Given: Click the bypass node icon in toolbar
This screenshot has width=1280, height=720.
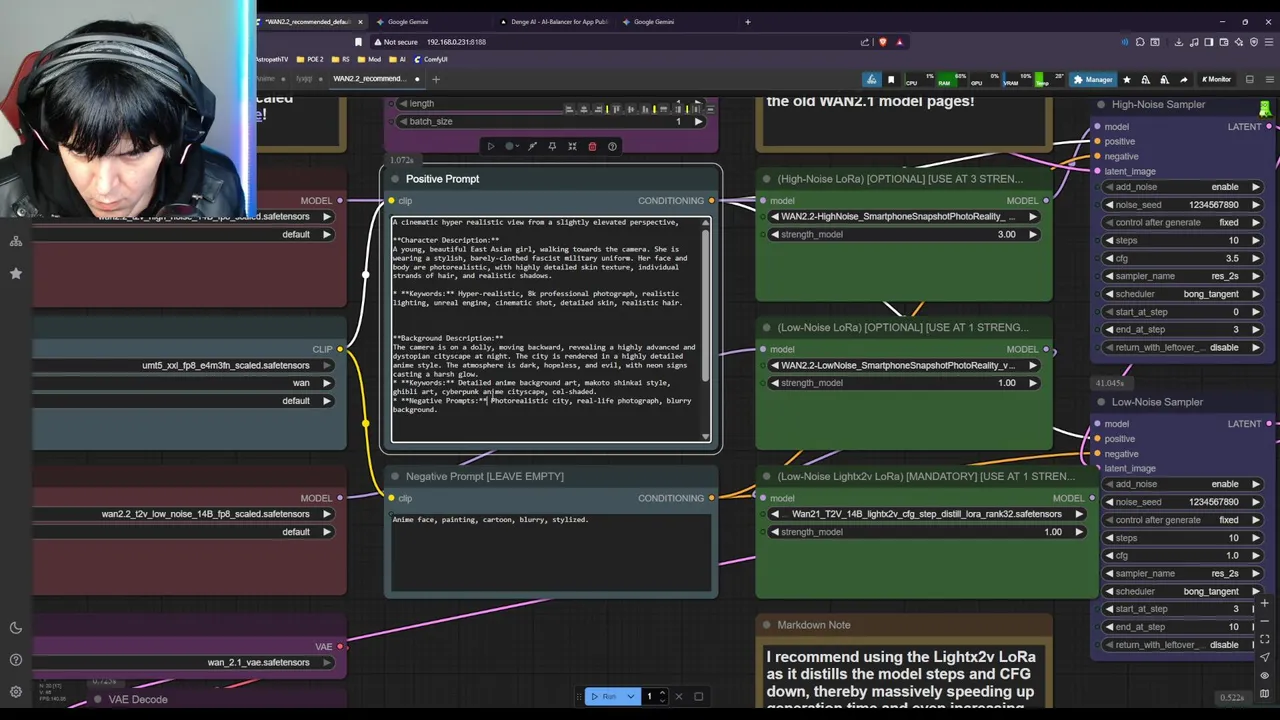Looking at the screenshot, I should pos(532,146).
